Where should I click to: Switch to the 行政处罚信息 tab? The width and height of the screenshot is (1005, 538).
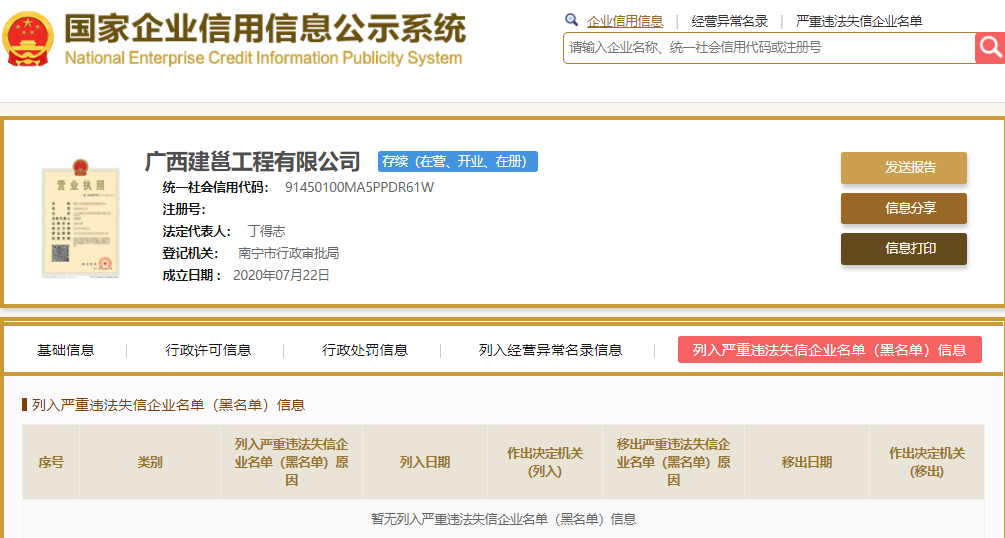(365, 350)
